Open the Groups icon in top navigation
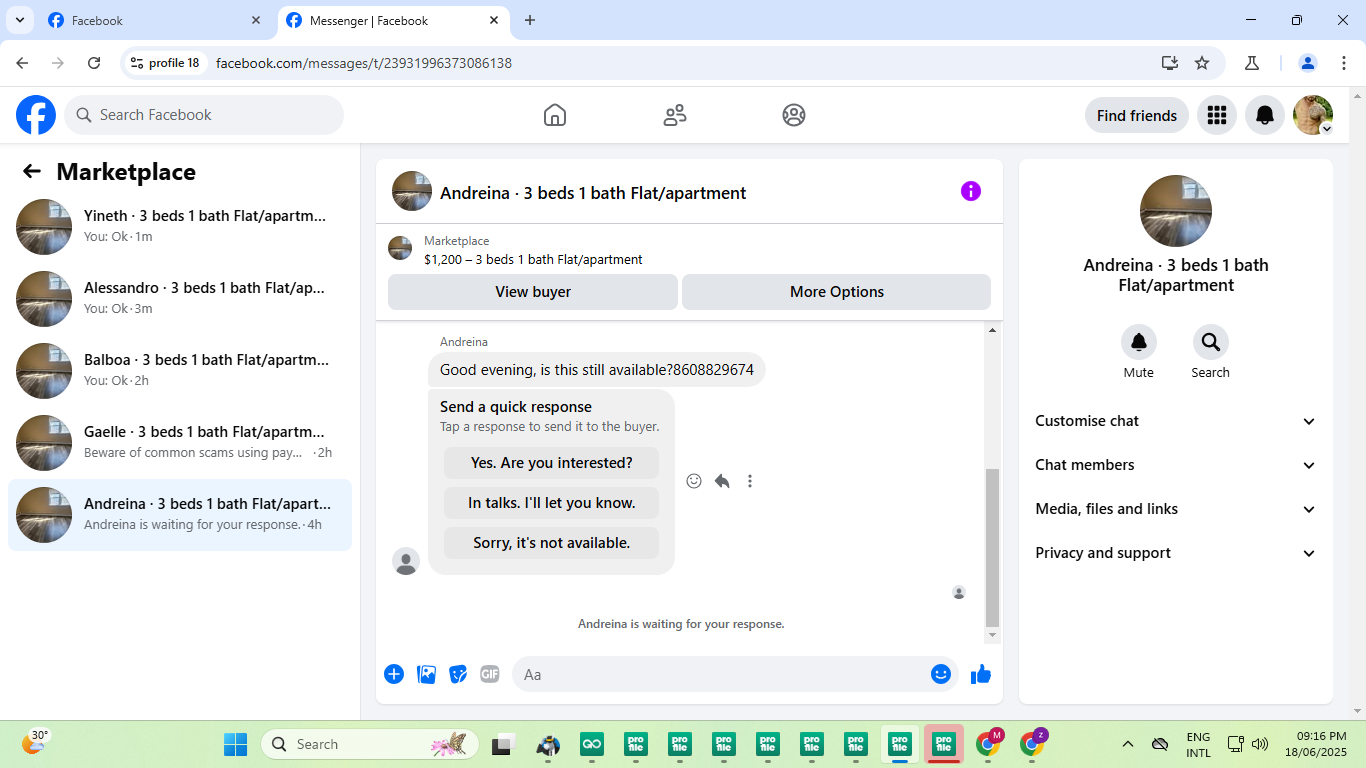Viewport: 1366px width, 768px height. pyautogui.click(x=794, y=115)
